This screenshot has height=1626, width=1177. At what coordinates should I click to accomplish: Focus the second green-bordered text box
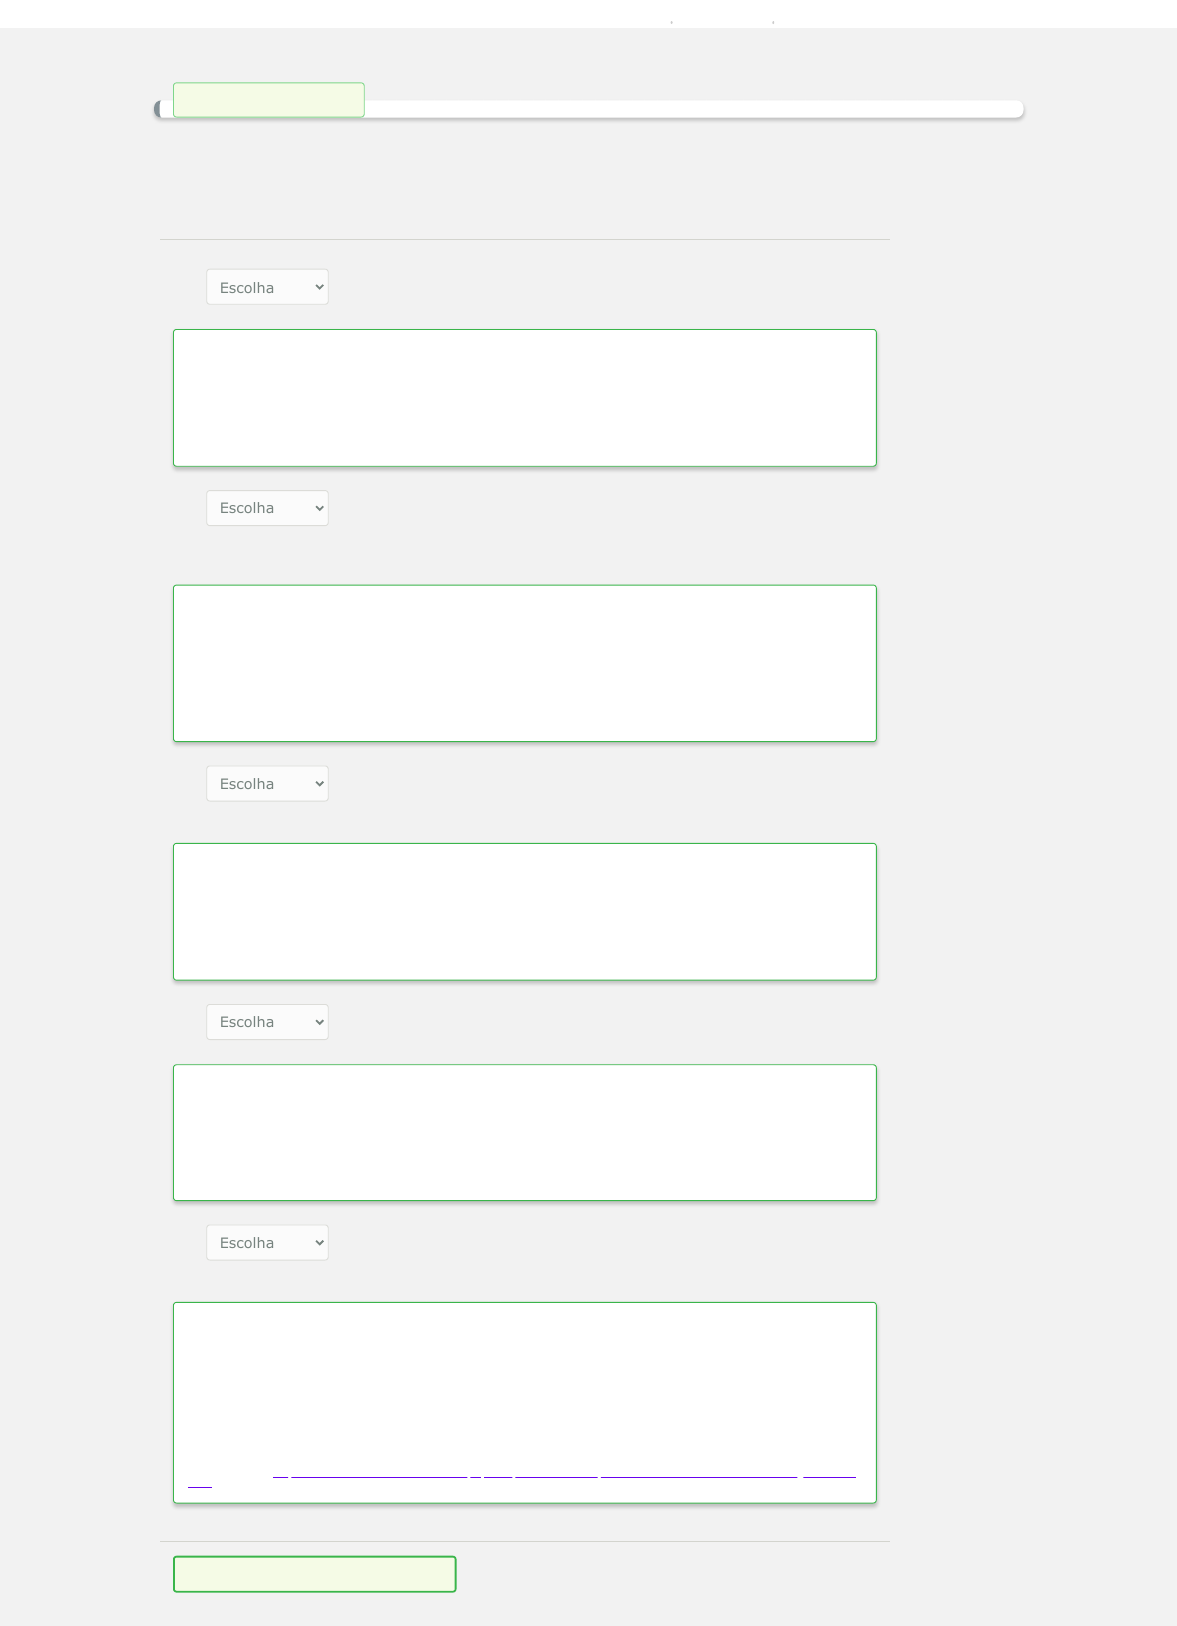click(525, 663)
